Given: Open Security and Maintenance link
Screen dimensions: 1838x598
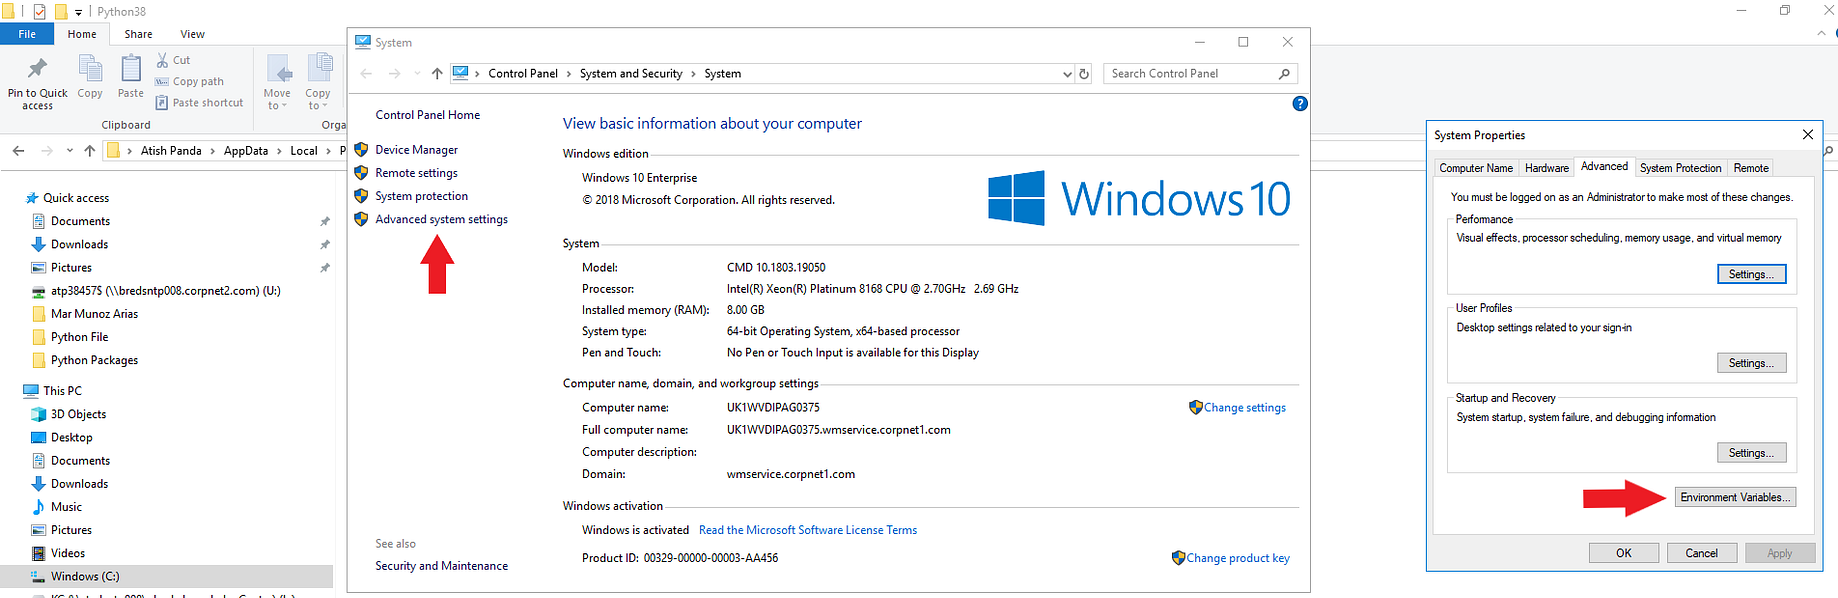Looking at the screenshot, I should [441, 566].
